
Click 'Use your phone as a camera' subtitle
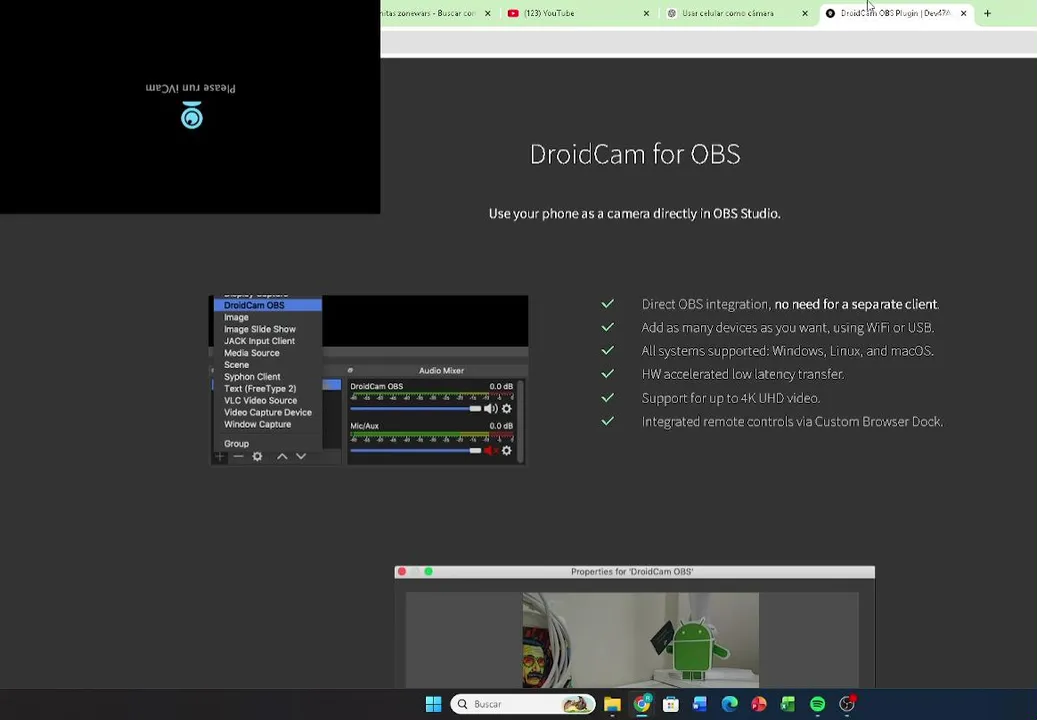point(634,214)
